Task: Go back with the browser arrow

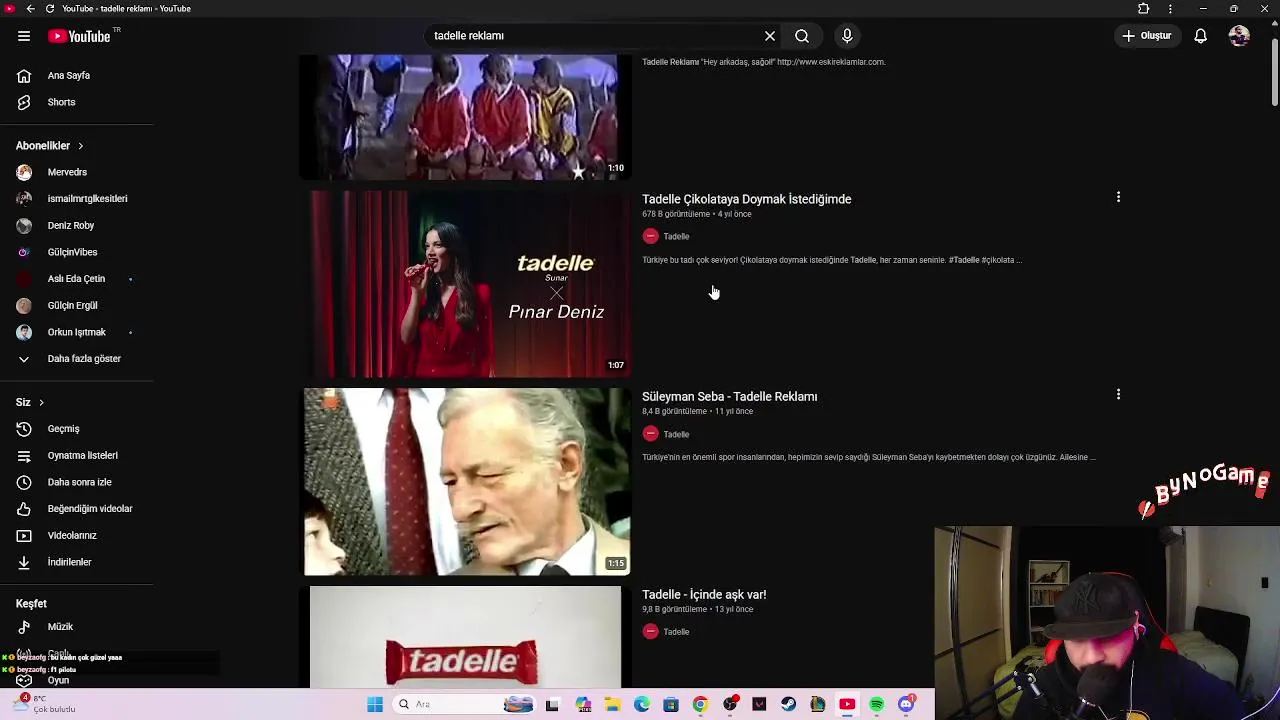Action: click(30, 8)
